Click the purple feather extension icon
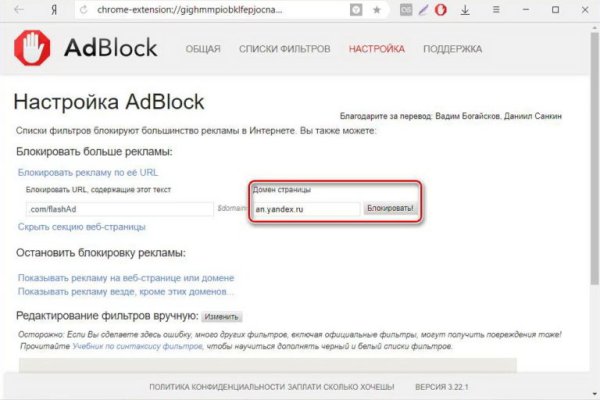The width and height of the screenshot is (600, 400). 423,10
